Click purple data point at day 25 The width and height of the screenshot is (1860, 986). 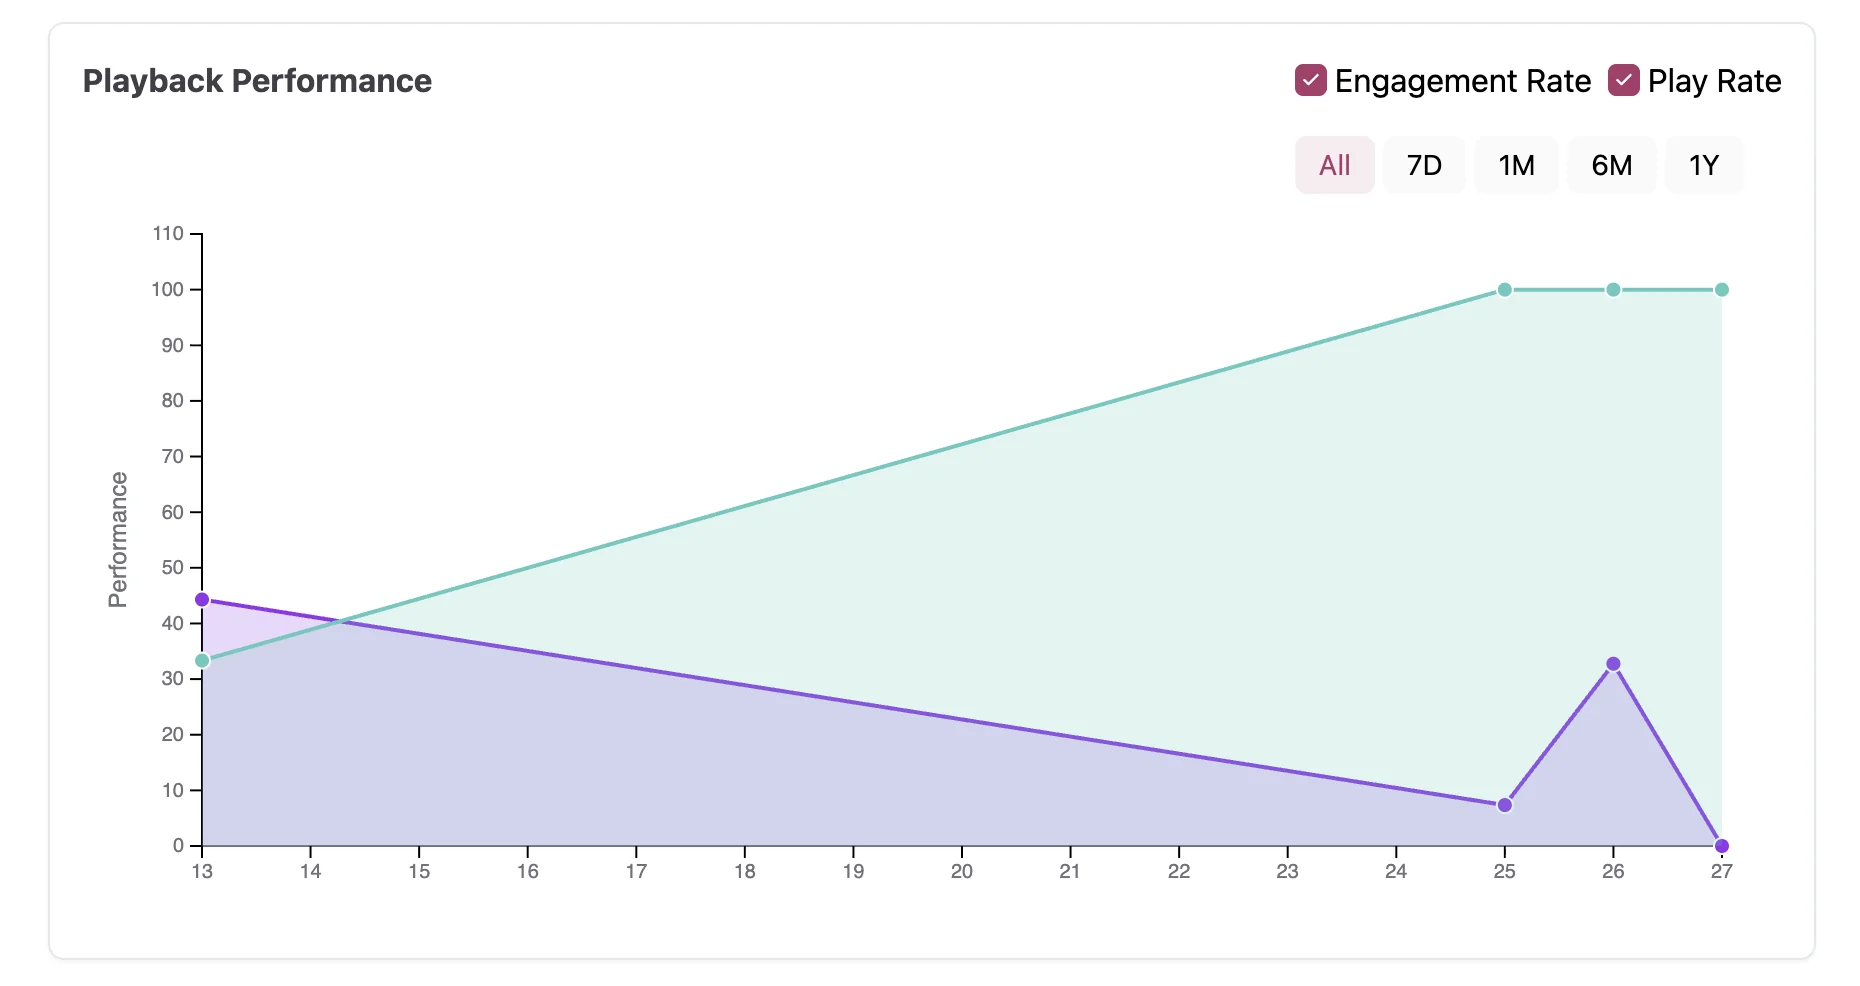1504,805
